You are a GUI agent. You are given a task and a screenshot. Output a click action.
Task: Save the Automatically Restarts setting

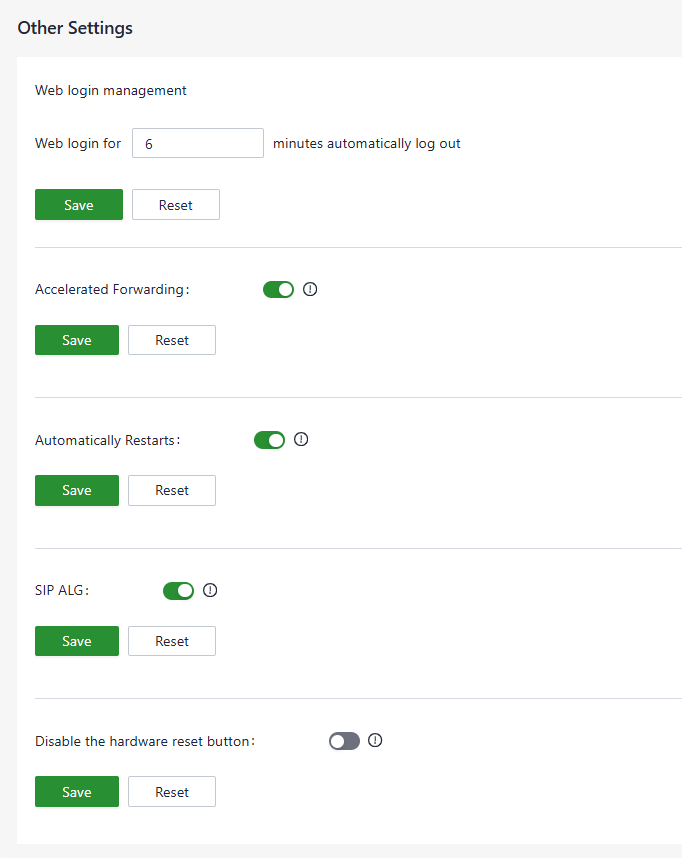coord(77,490)
